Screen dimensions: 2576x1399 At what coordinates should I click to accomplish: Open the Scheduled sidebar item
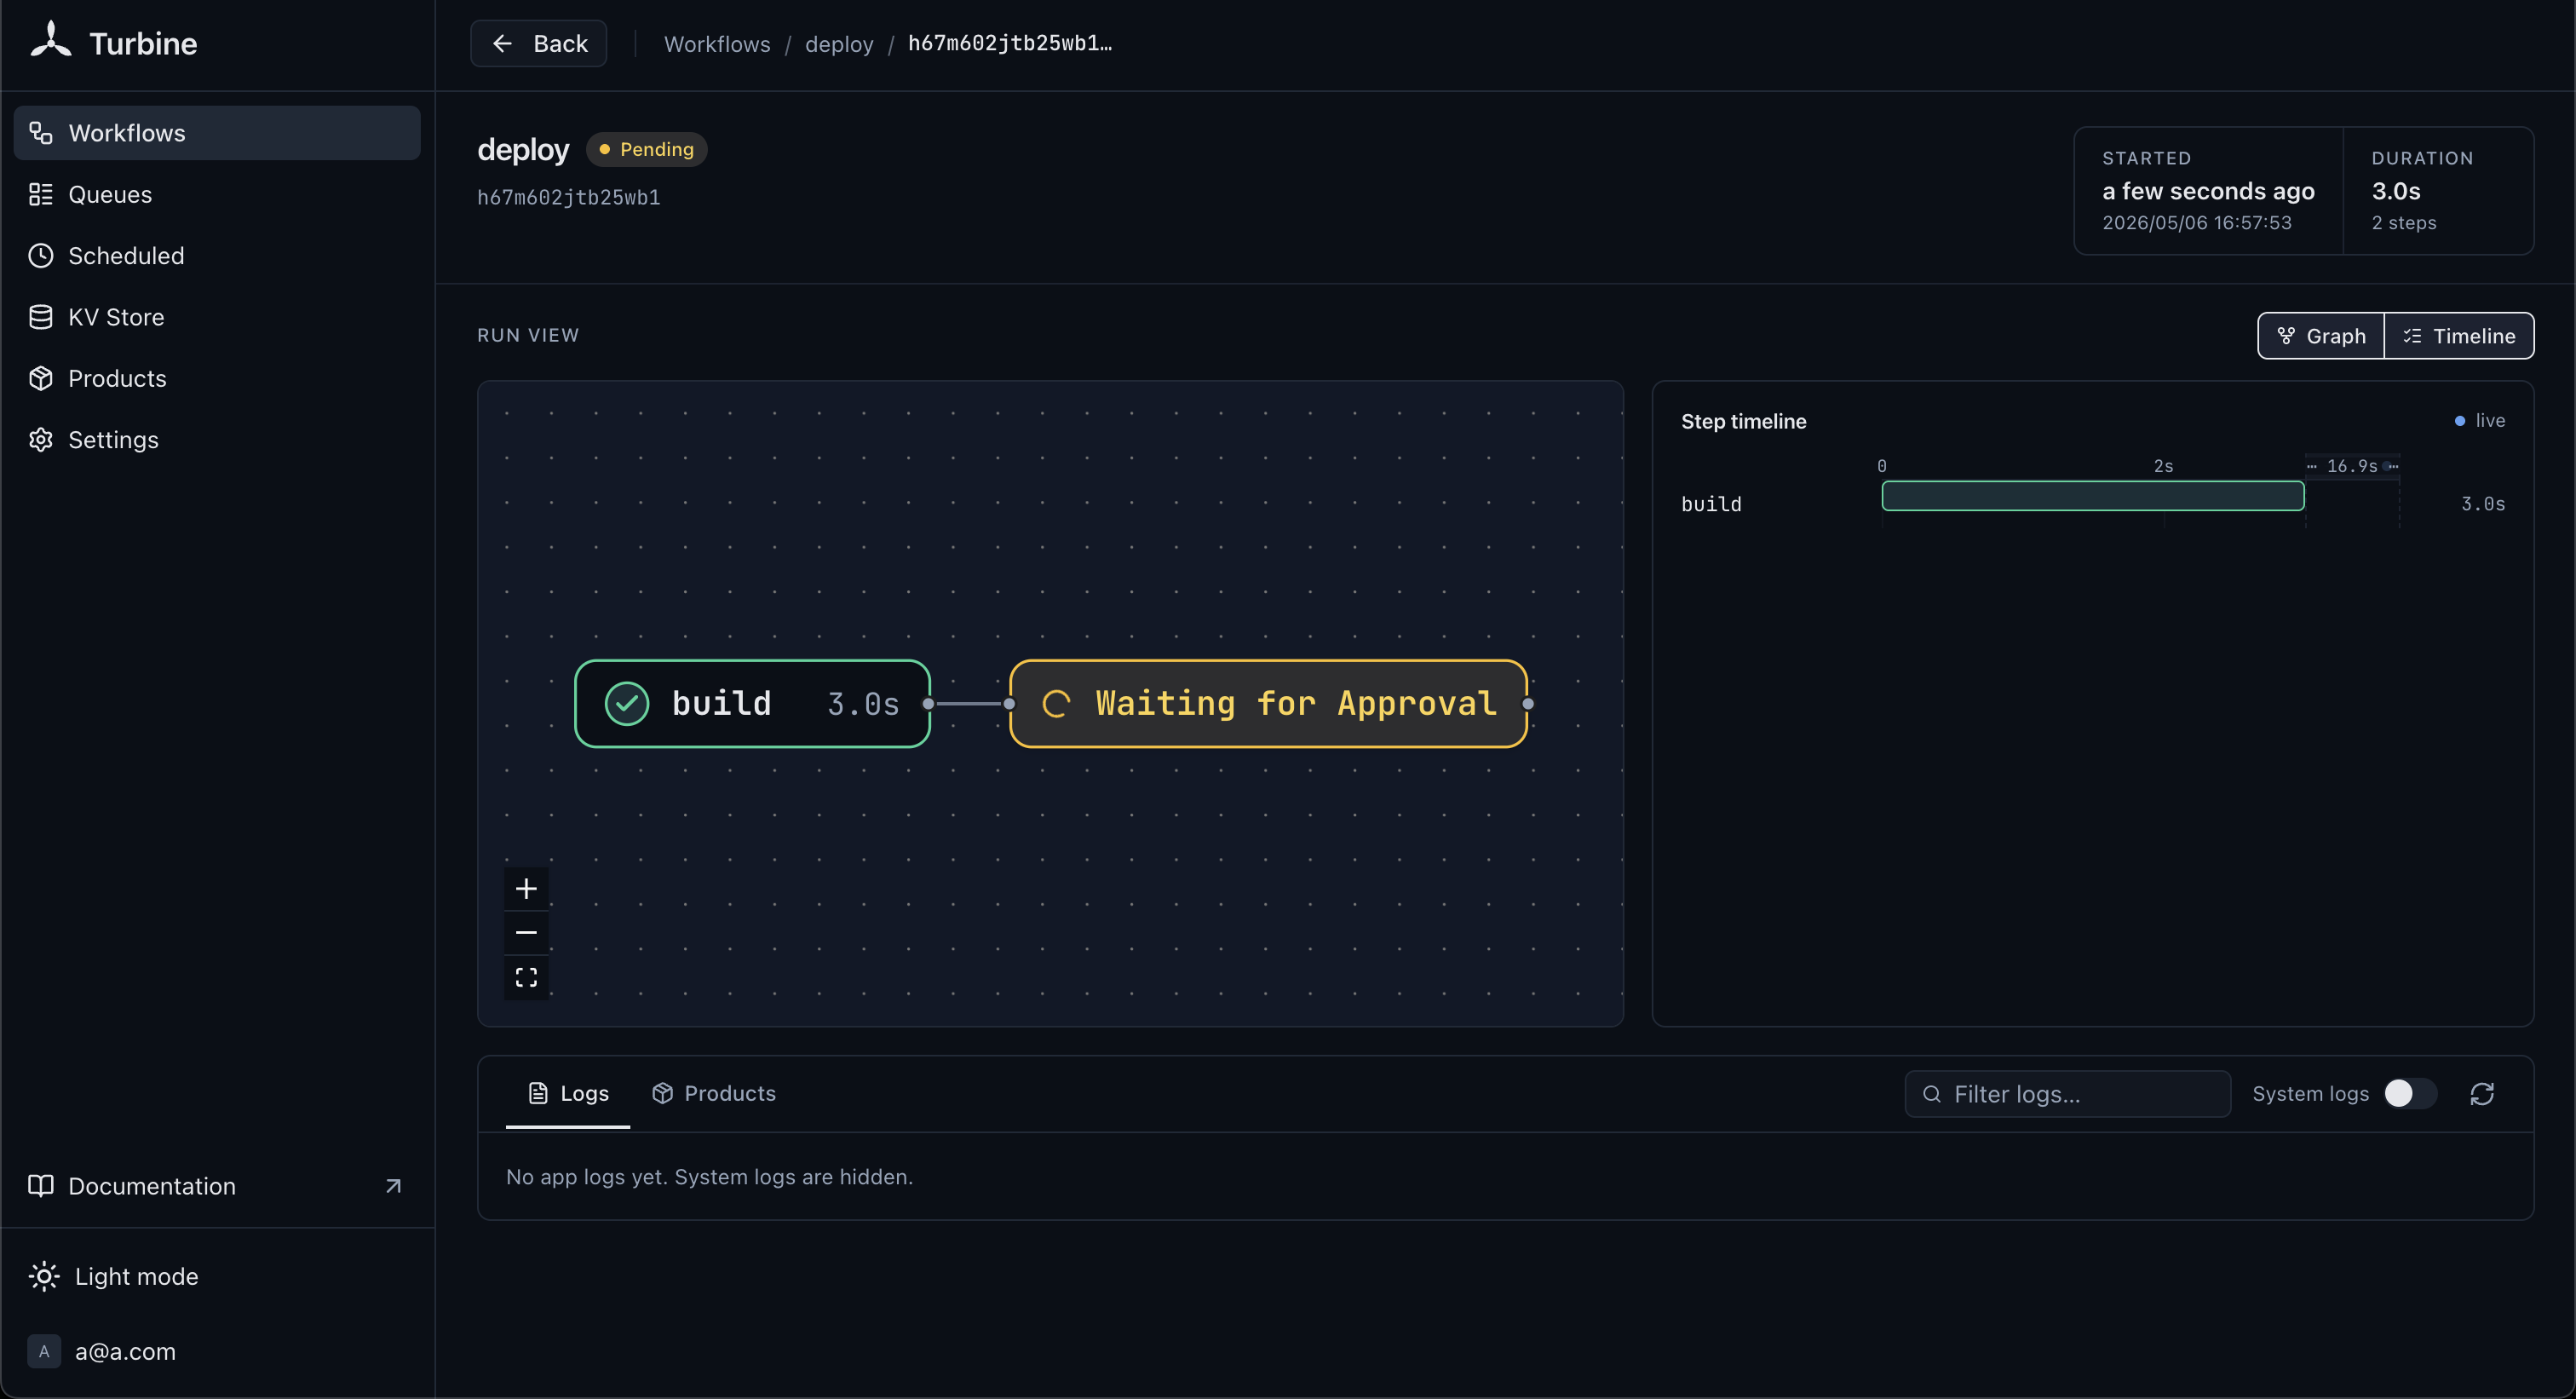(217, 256)
